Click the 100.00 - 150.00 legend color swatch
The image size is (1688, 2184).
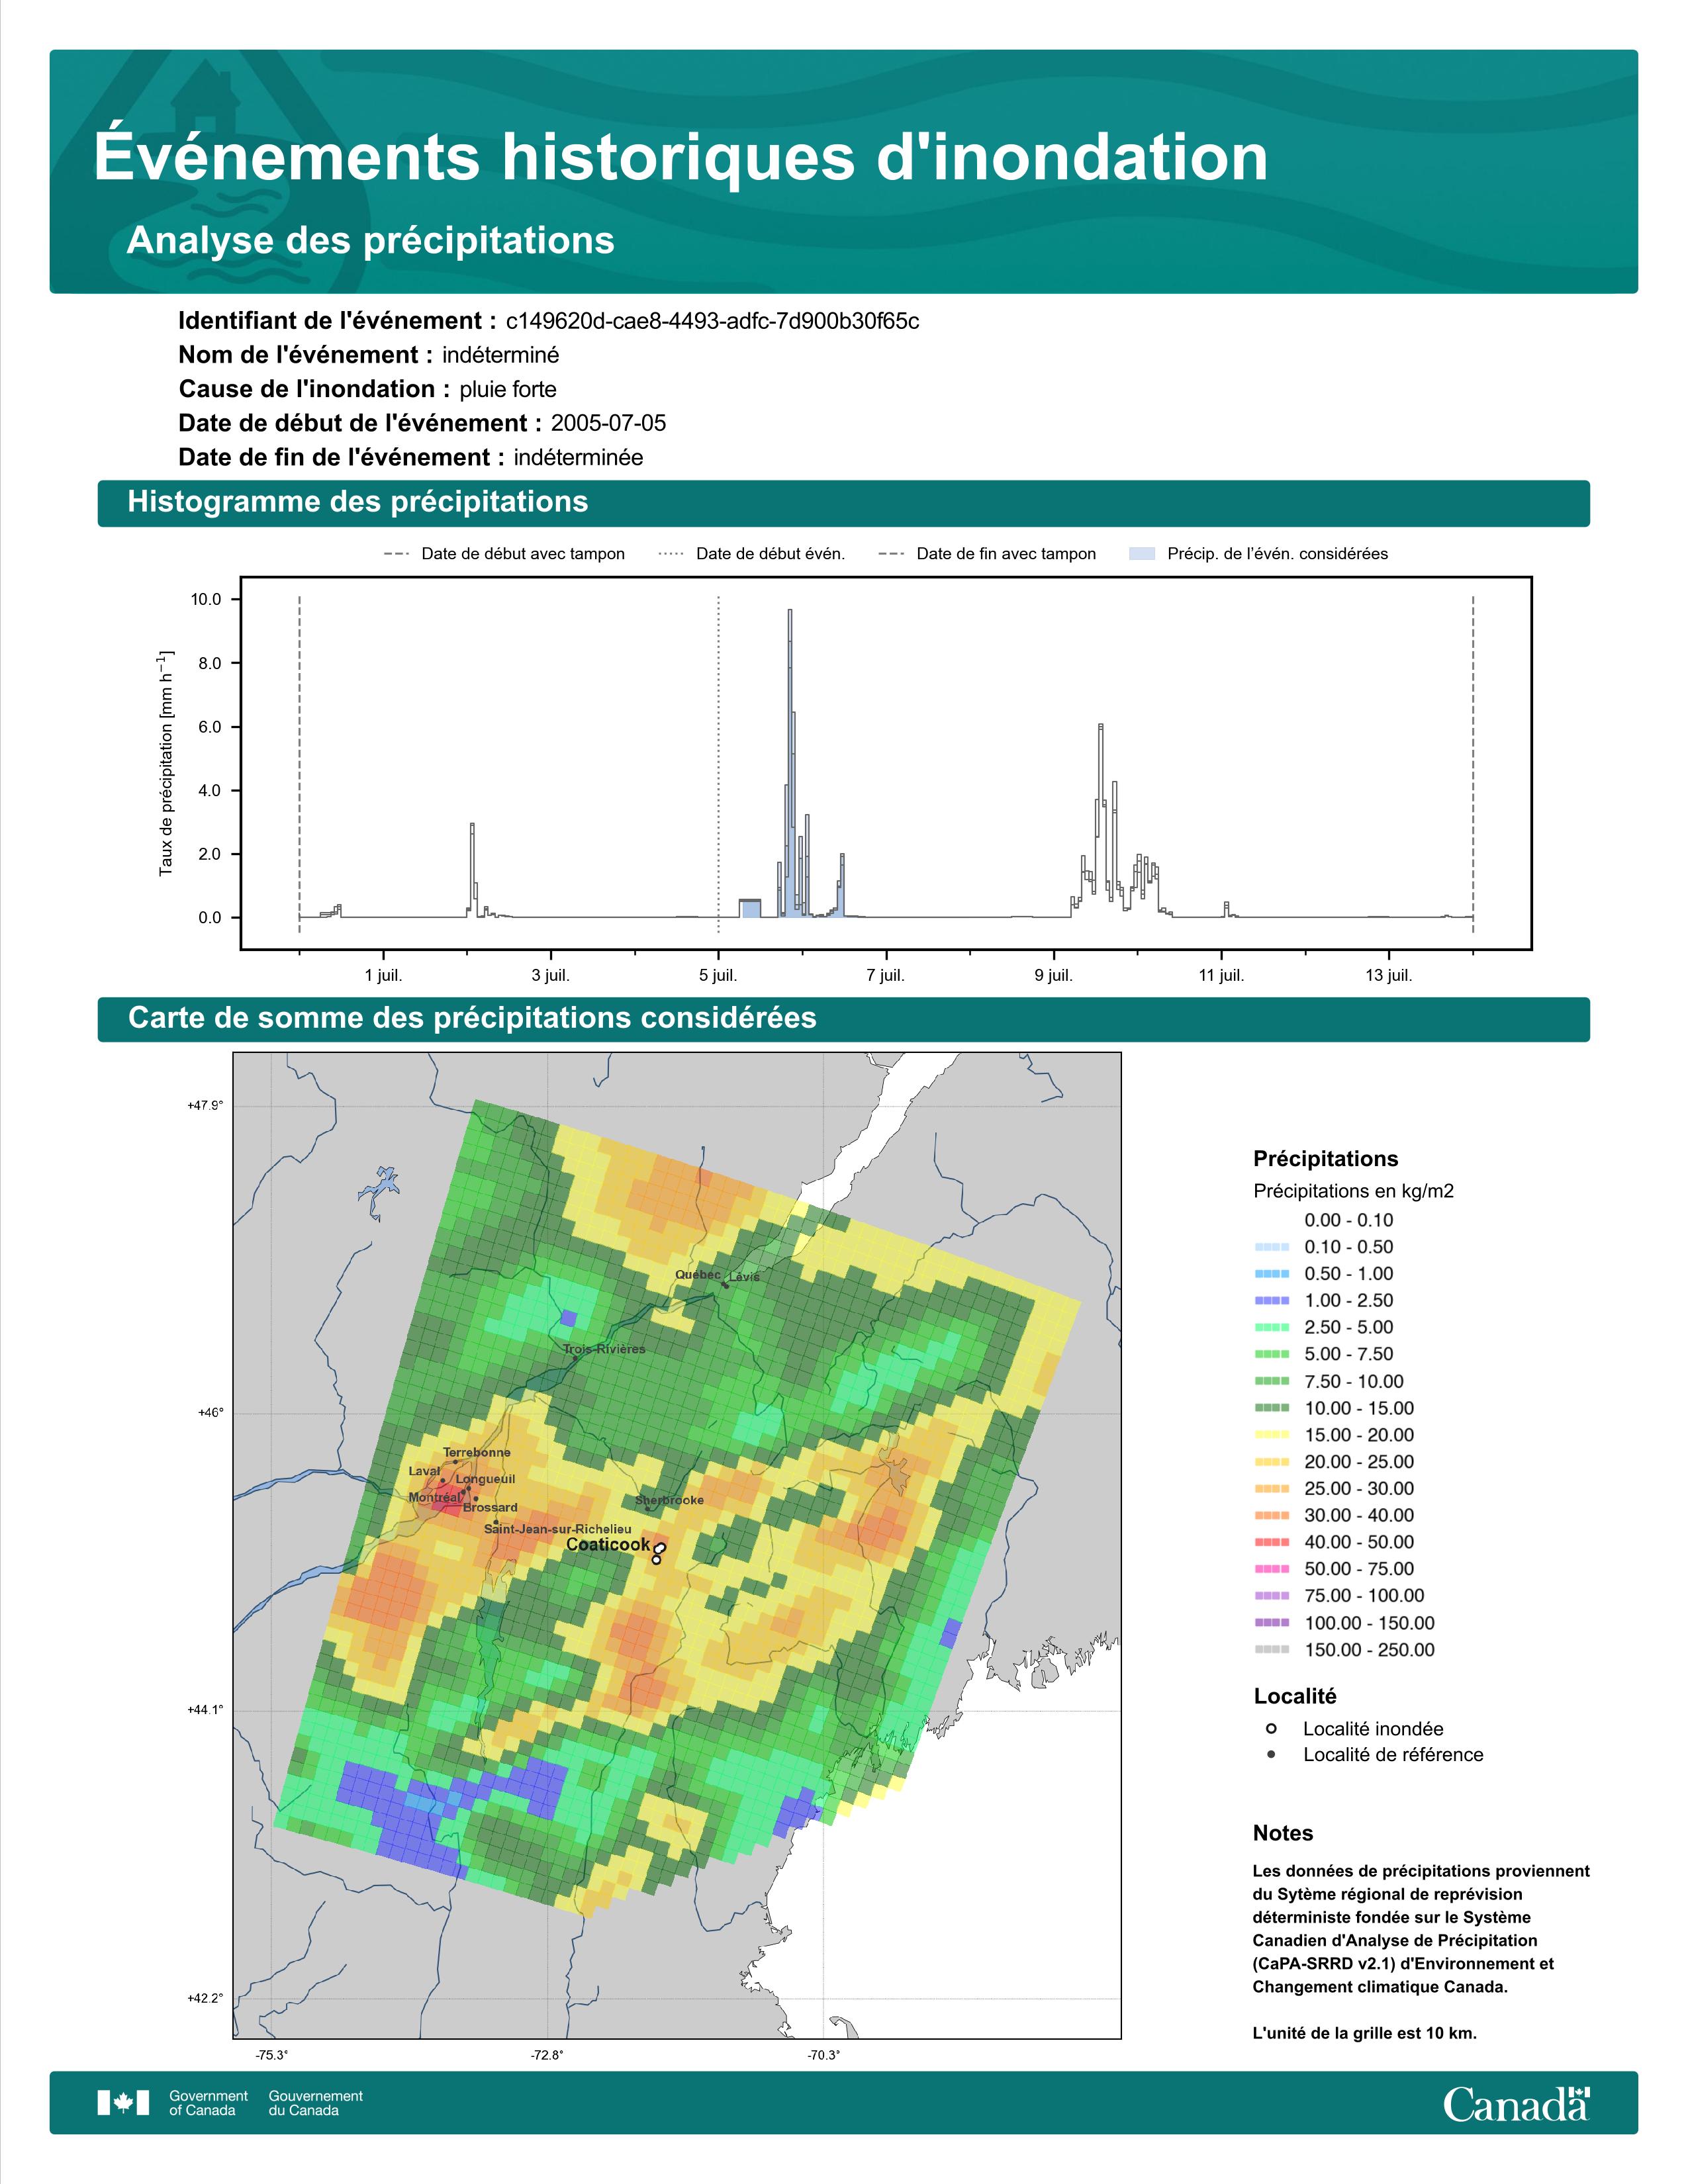(1271, 1623)
